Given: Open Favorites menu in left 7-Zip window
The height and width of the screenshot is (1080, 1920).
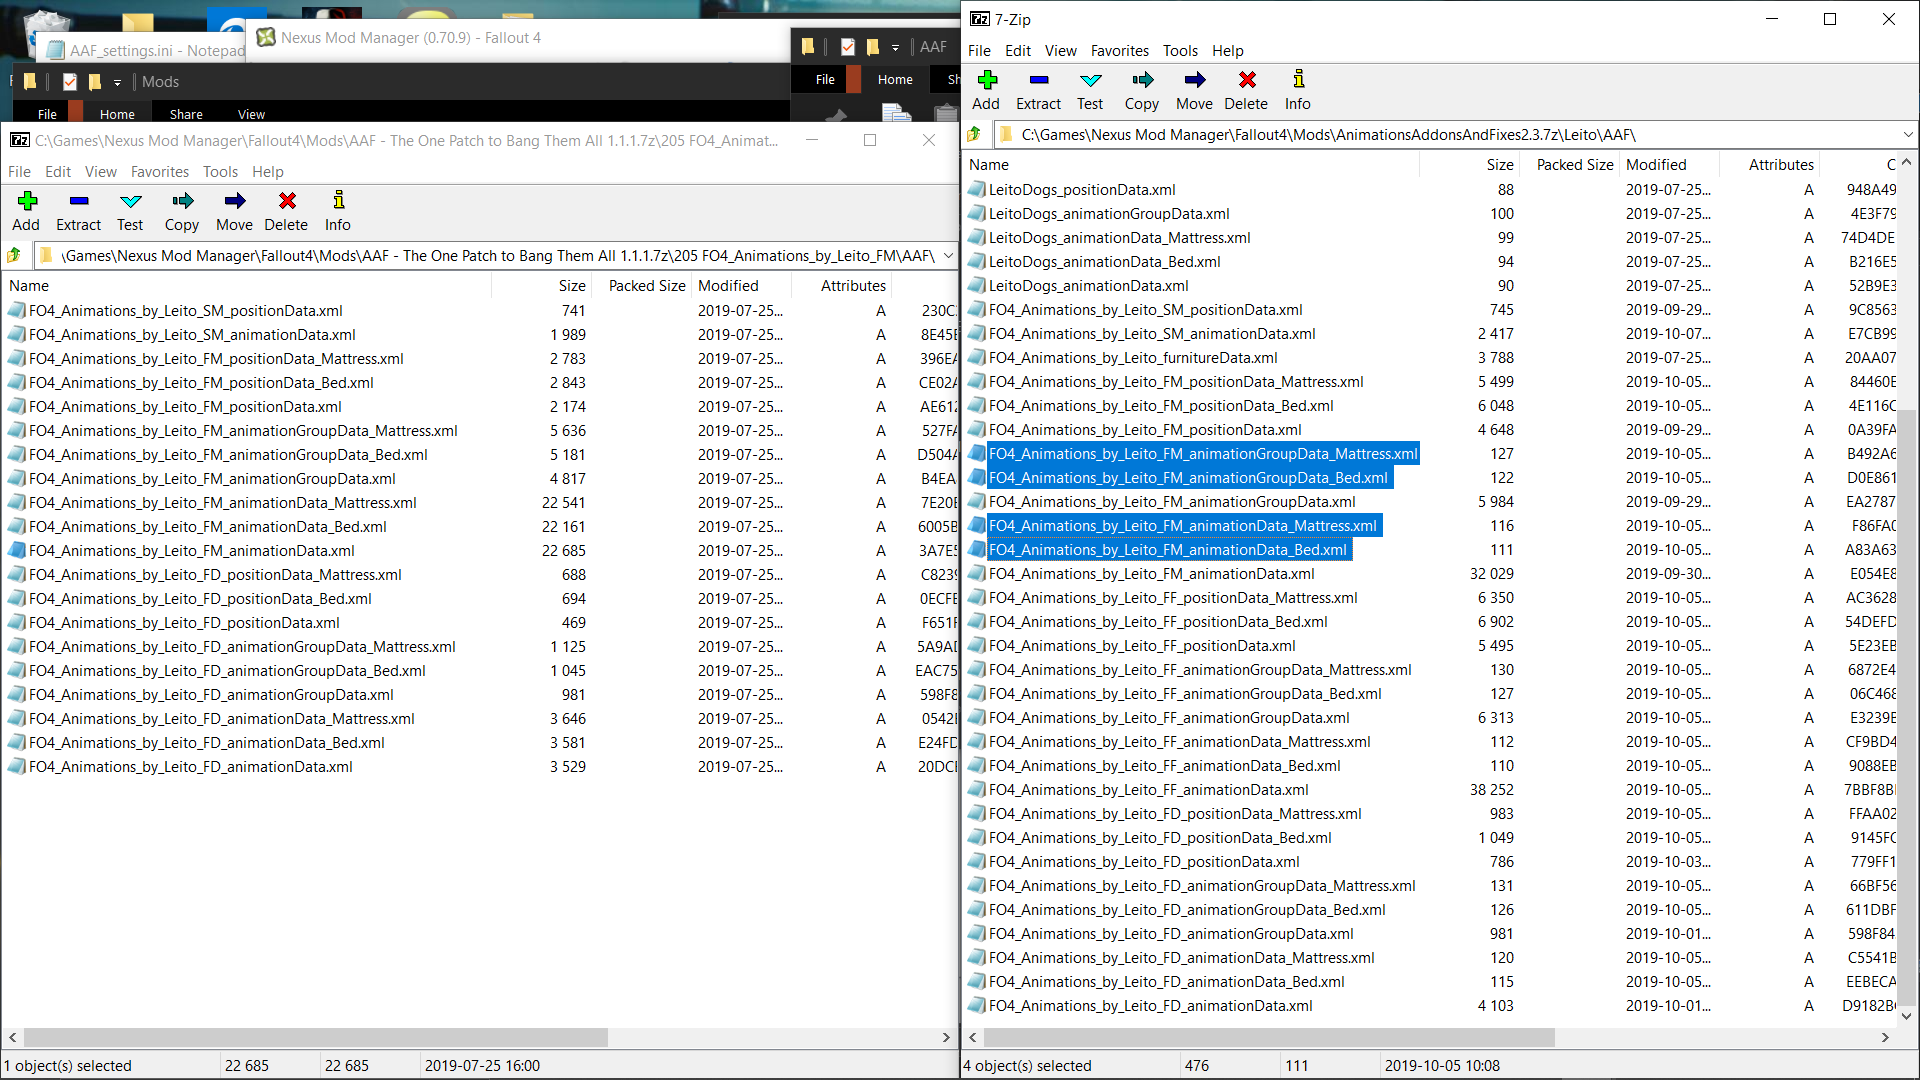Looking at the screenshot, I should point(160,172).
